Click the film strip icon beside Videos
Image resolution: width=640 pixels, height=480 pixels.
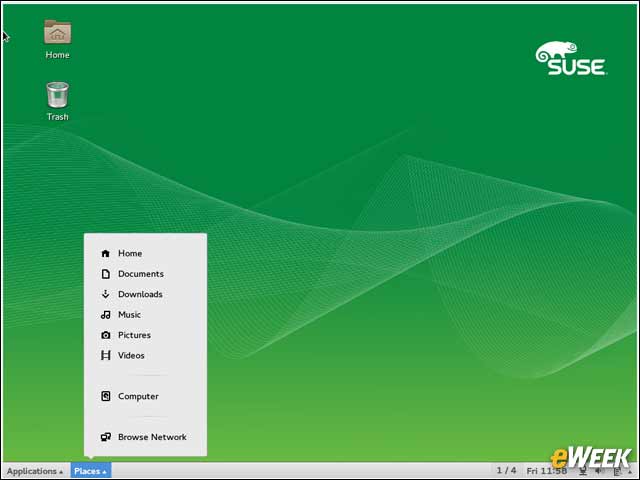click(105, 356)
